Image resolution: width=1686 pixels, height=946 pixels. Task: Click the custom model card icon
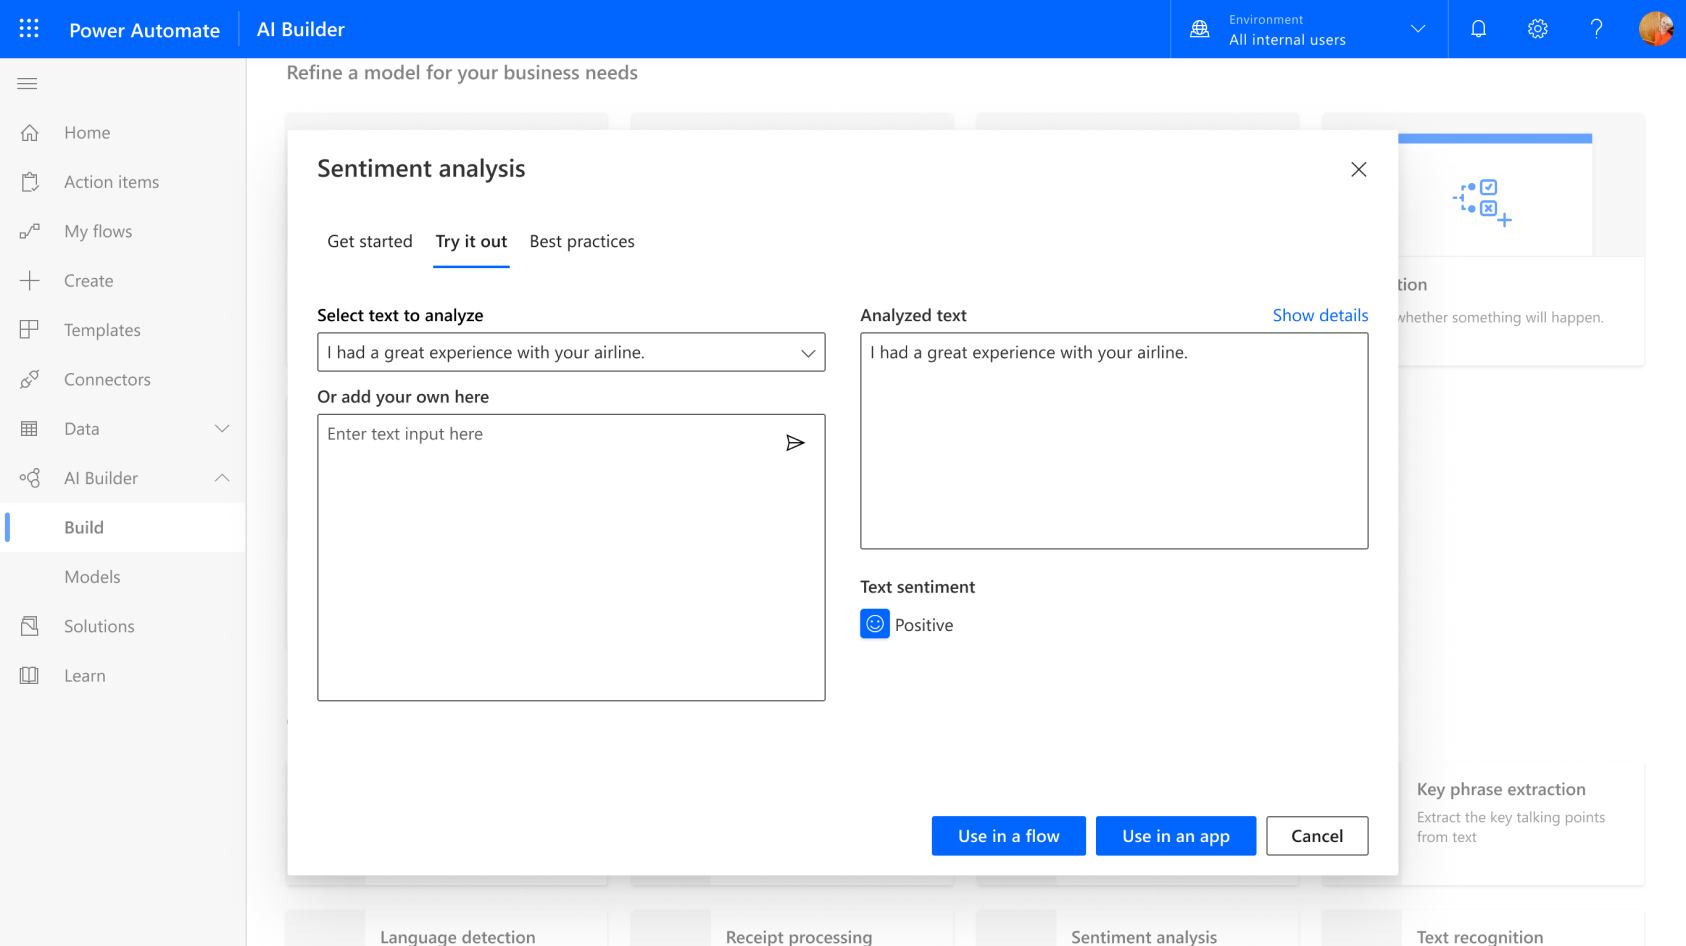pyautogui.click(x=1482, y=203)
